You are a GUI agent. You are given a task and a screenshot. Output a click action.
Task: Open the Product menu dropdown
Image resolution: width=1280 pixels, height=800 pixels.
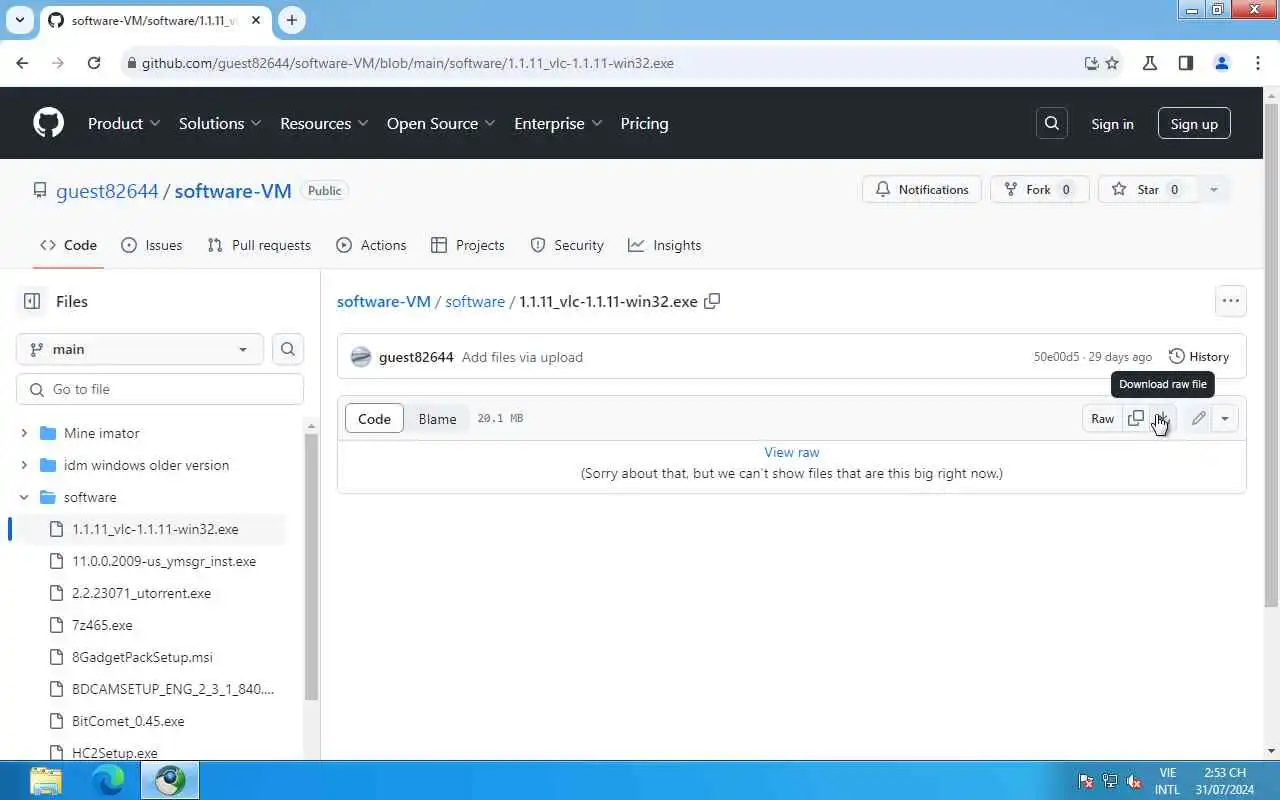(124, 123)
